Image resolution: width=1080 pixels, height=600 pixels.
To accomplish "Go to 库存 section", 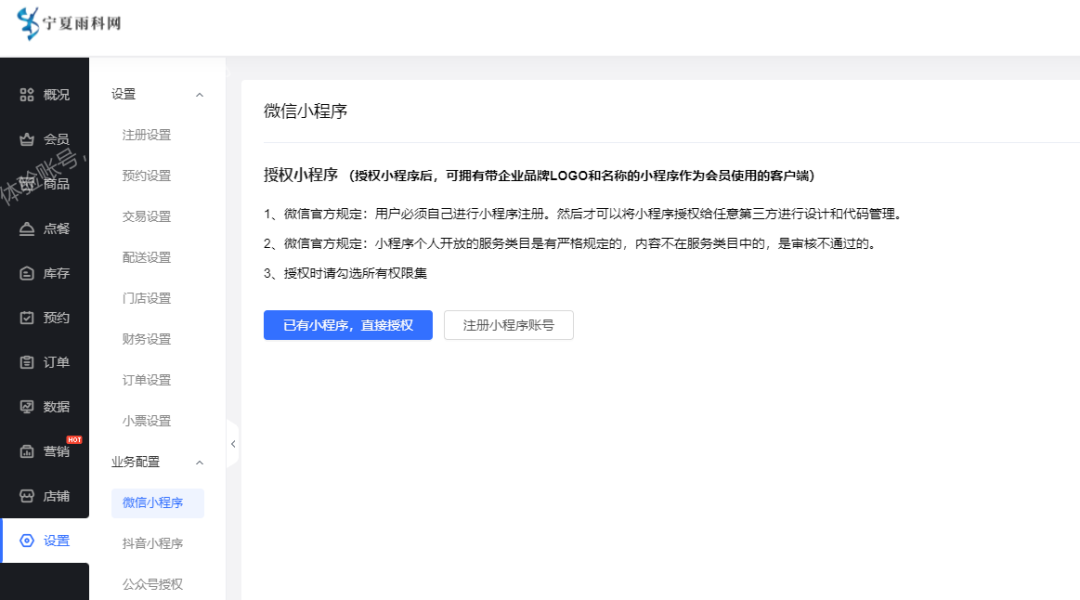I will click(44, 273).
